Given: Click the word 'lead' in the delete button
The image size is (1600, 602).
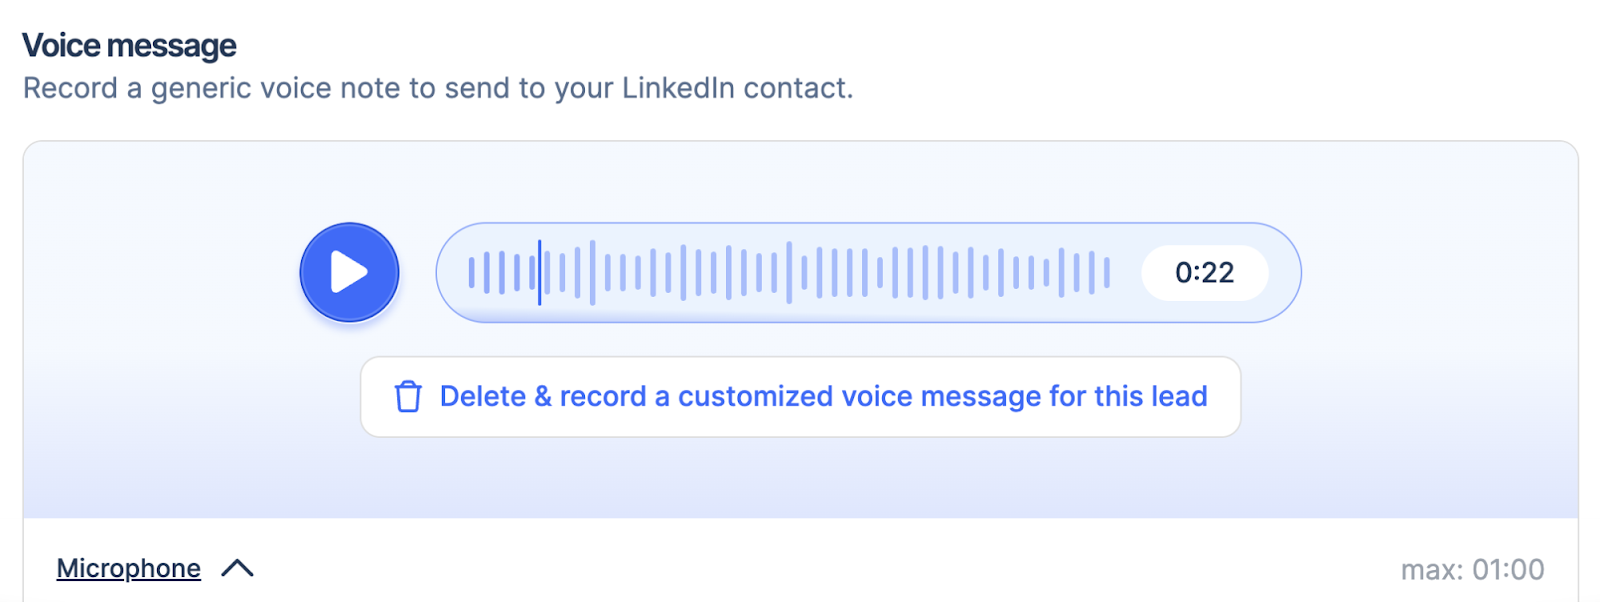Looking at the screenshot, I should tap(1179, 396).
